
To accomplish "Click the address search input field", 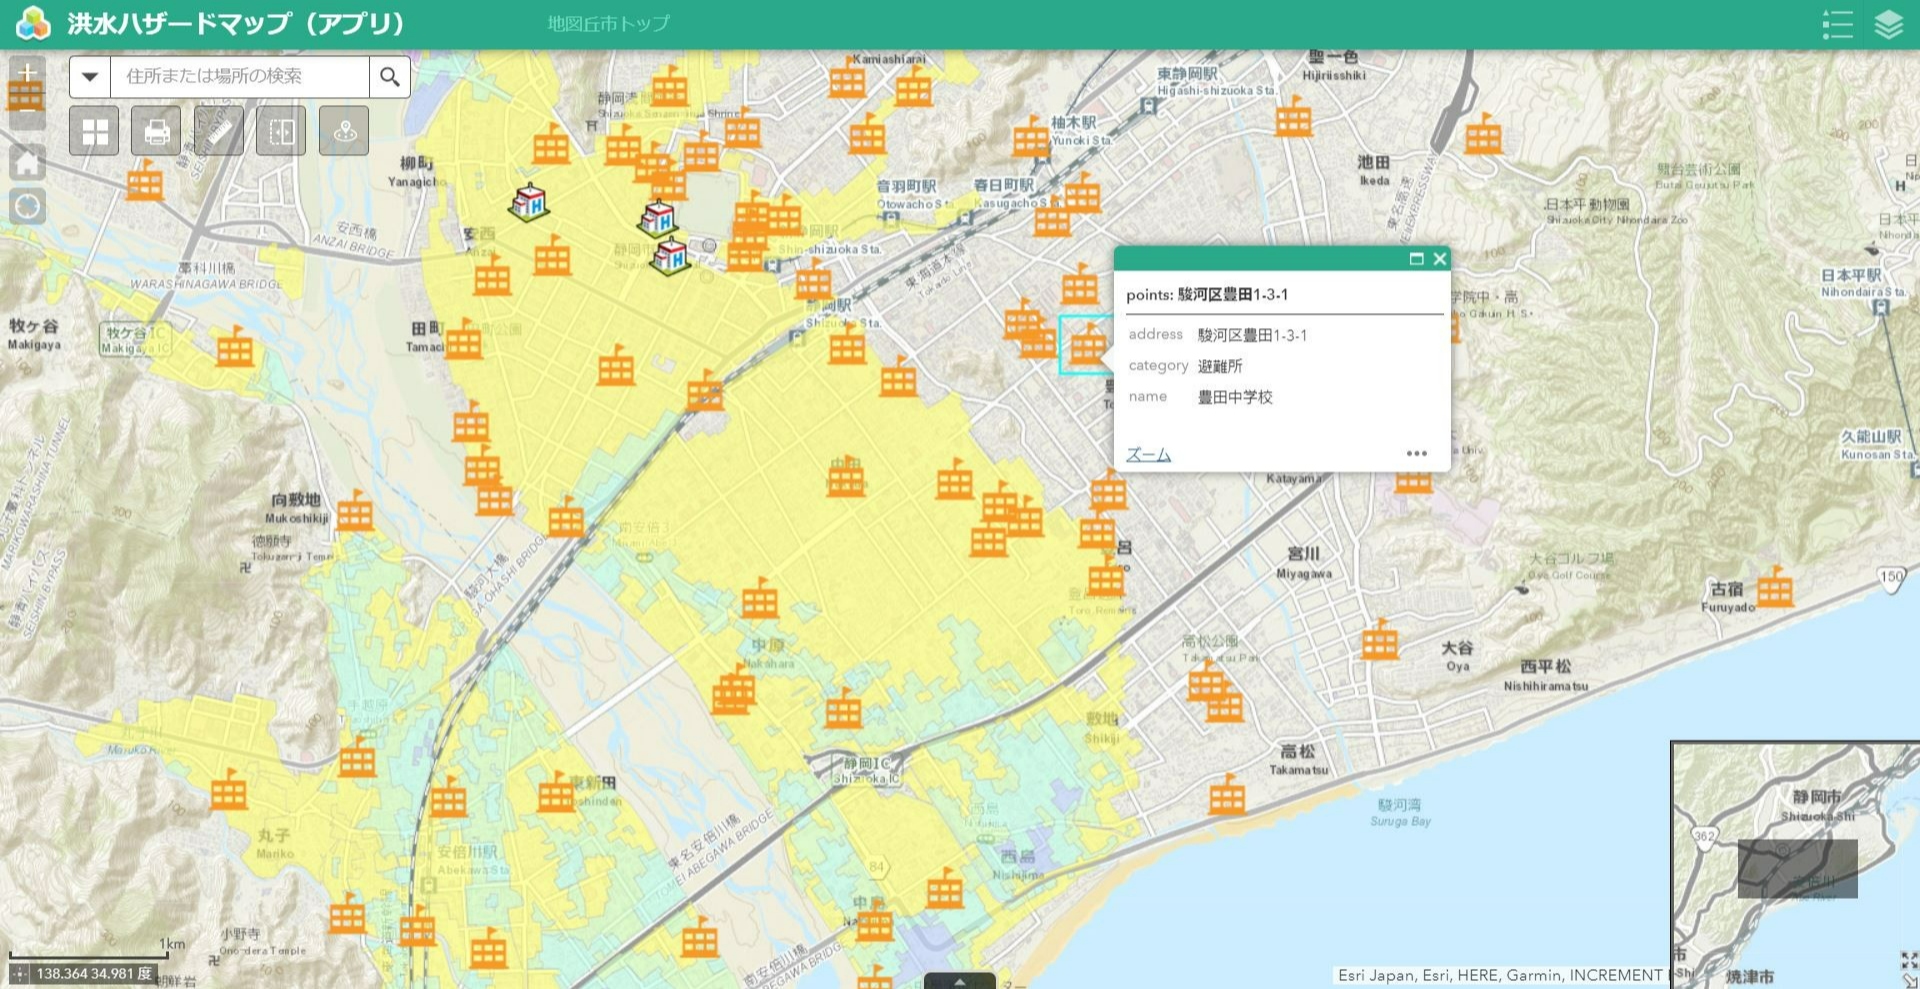I will (x=240, y=76).
